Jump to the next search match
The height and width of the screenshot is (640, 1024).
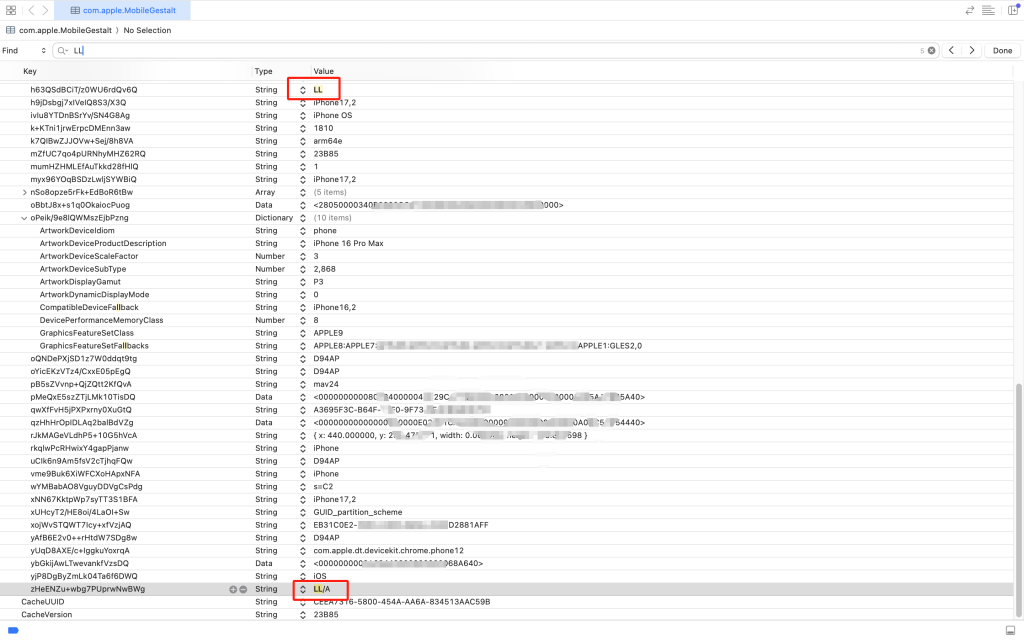coord(971,50)
